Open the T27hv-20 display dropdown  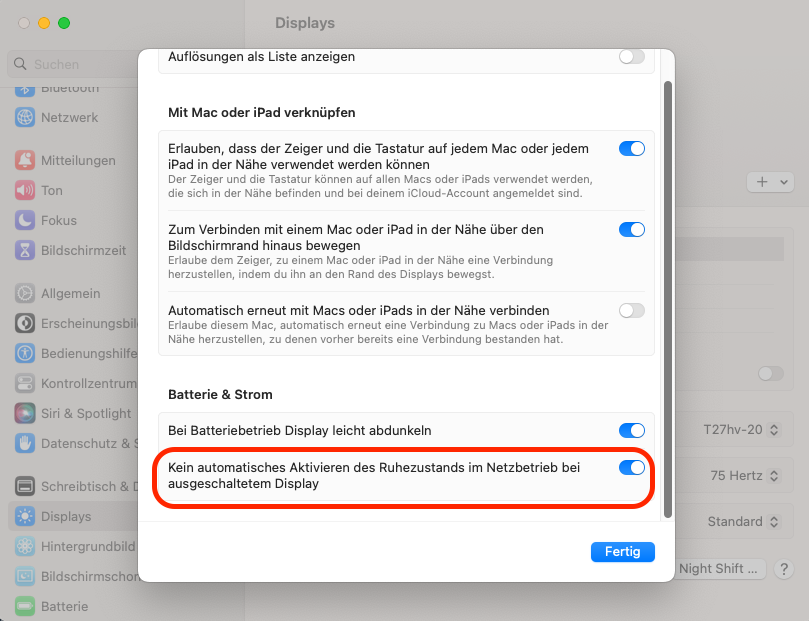tap(740, 429)
